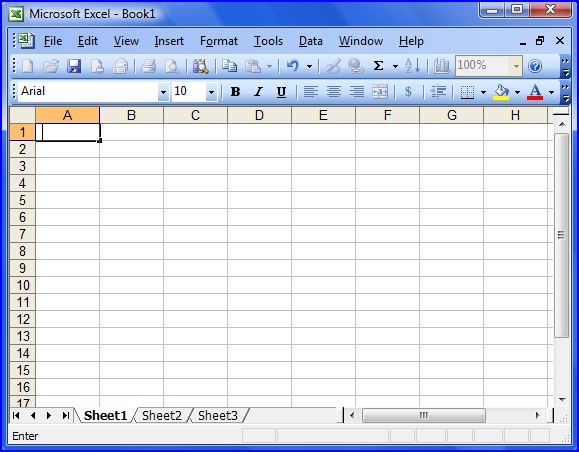Open Print Preview magnifier icon
This screenshot has height=452, width=579.
[171, 66]
